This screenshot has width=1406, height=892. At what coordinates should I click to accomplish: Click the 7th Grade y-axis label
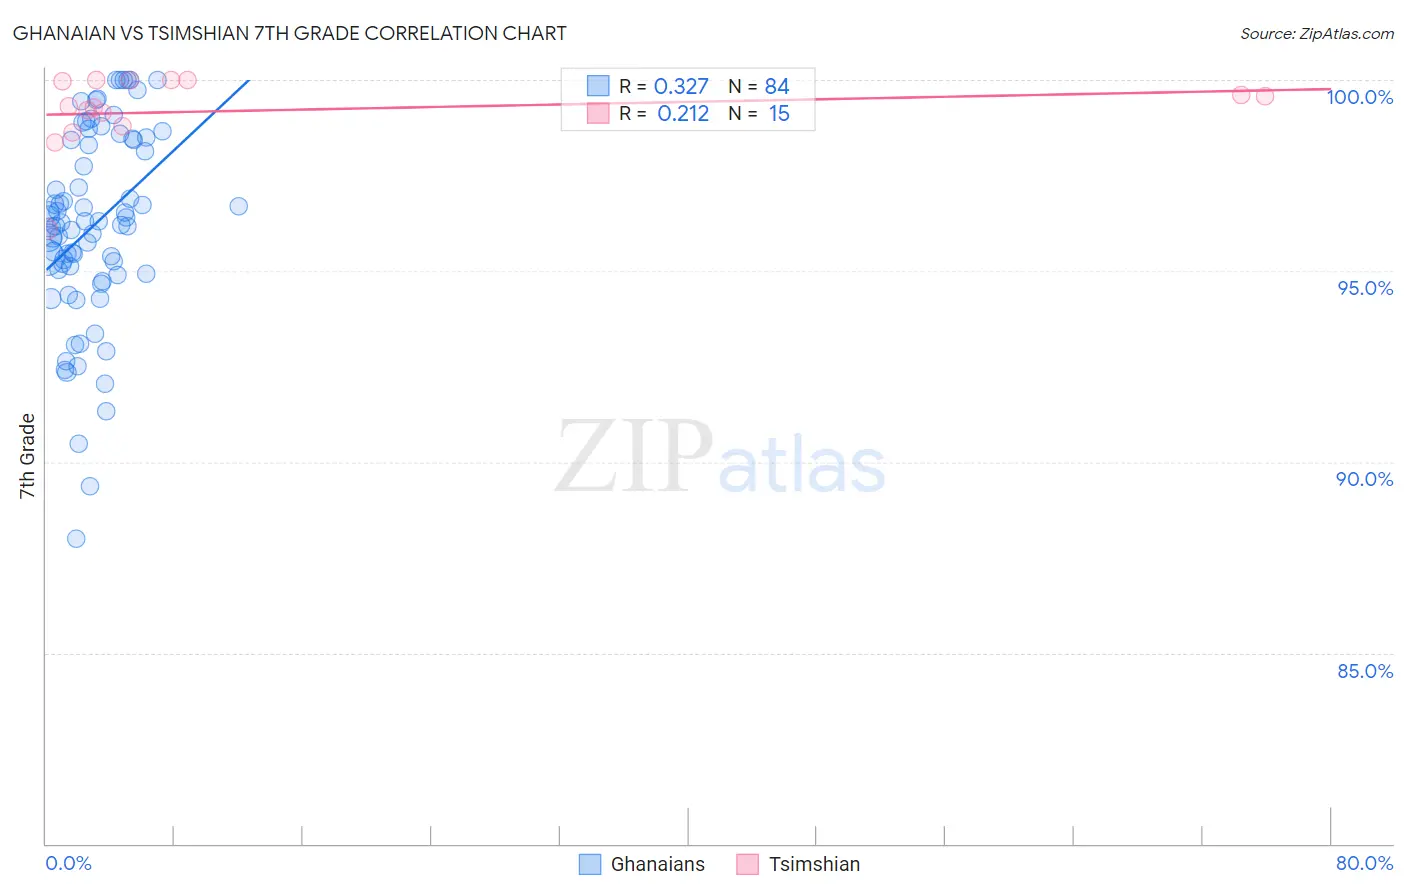(27, 456)
